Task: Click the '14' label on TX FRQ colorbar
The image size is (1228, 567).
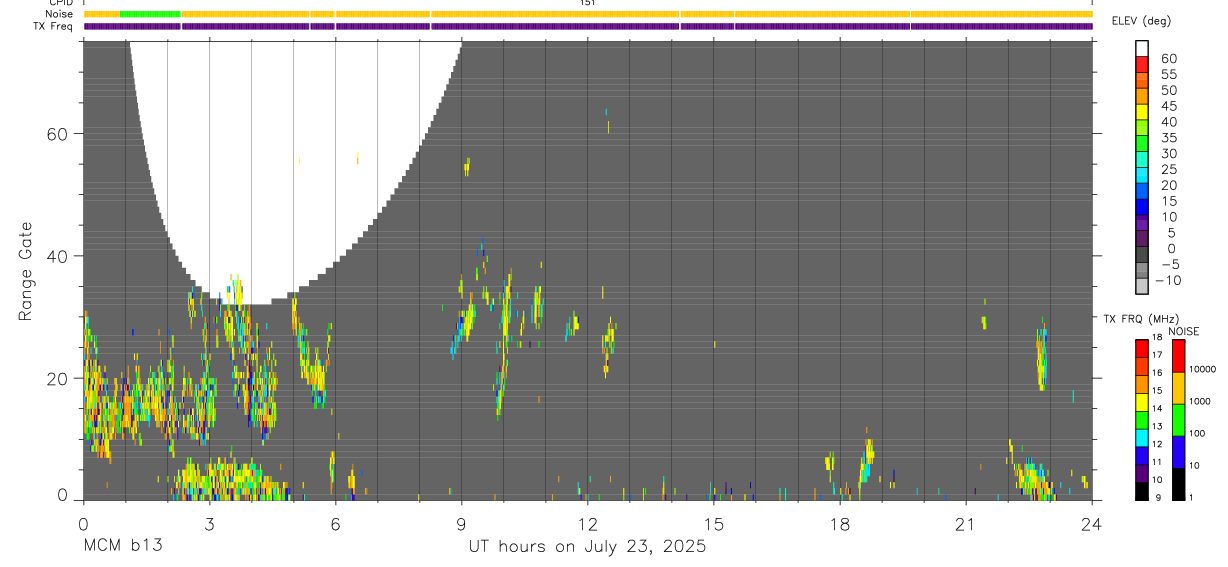Action: coord(1156,408)
